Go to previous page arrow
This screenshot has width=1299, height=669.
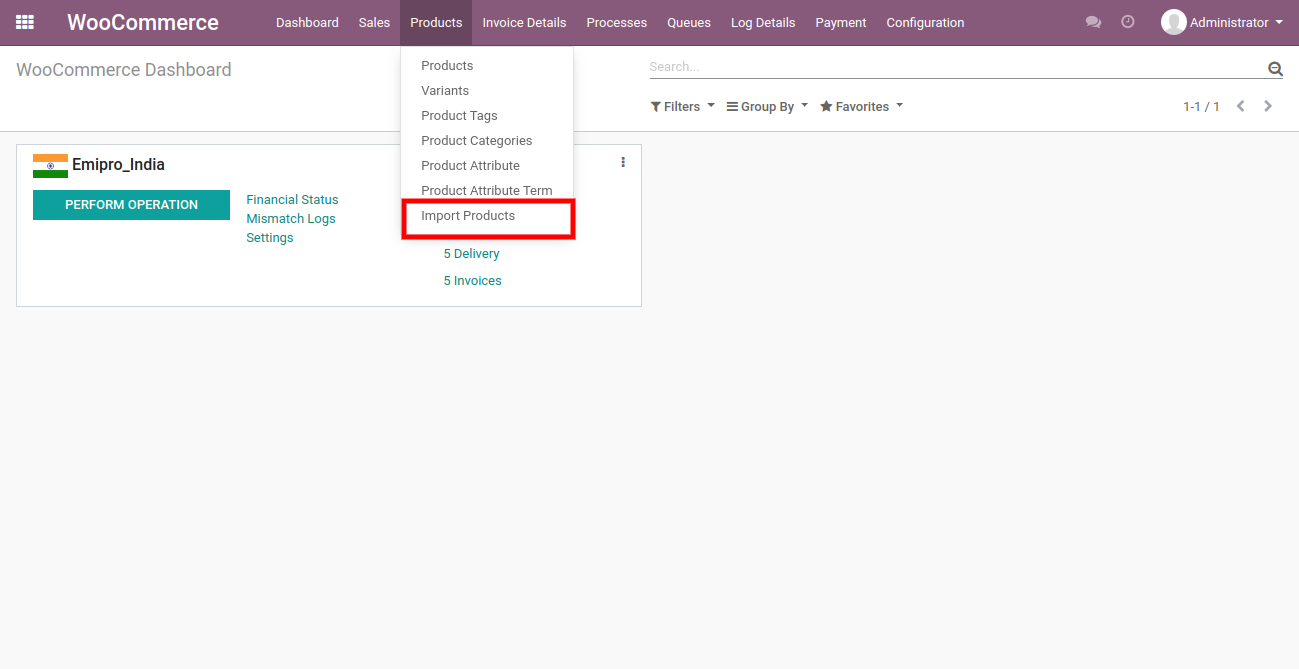pos(1240,106)
